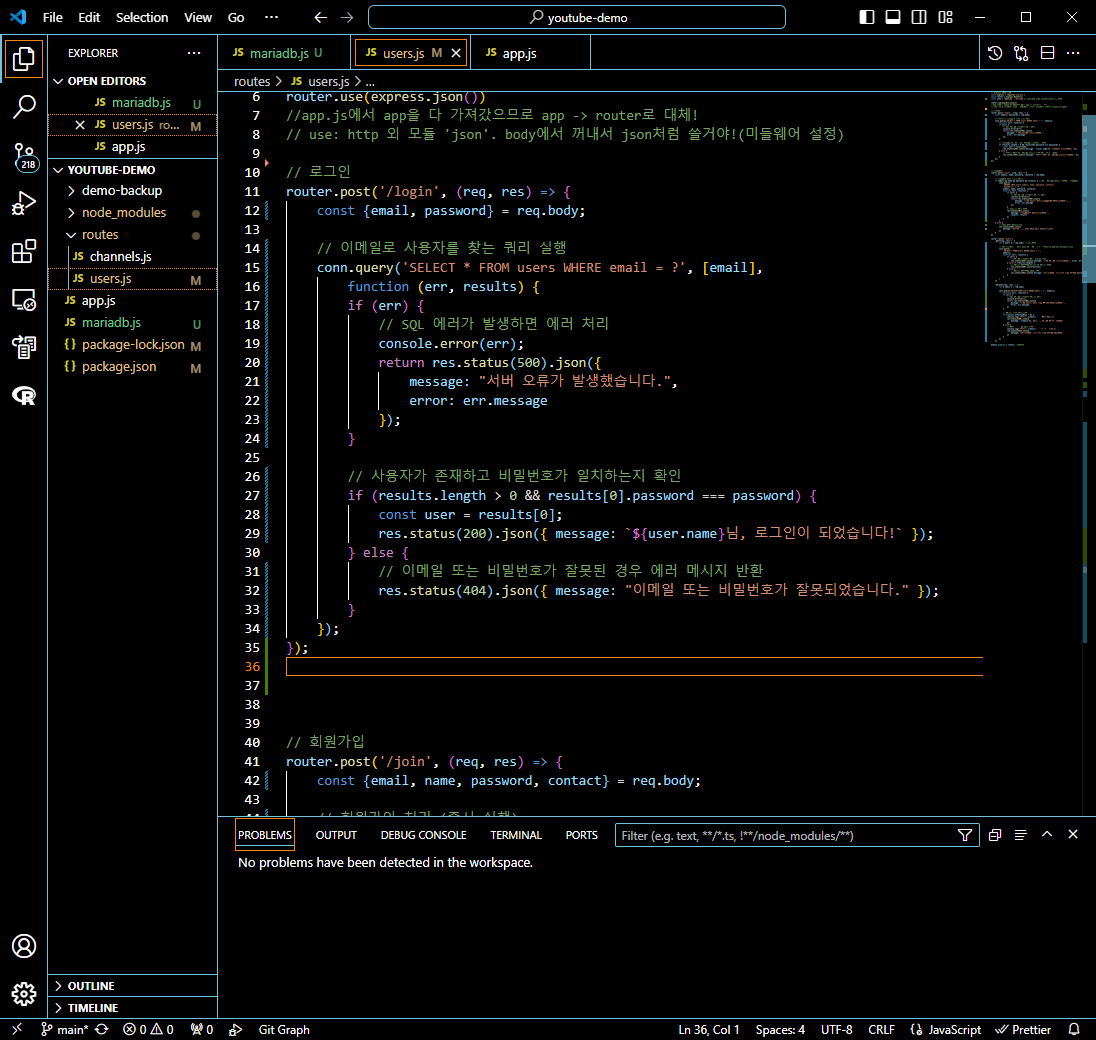Expand the OUTLINE section
Image resolution: width=1096 pixels, height=1040 pixels.
click(133, 985)
